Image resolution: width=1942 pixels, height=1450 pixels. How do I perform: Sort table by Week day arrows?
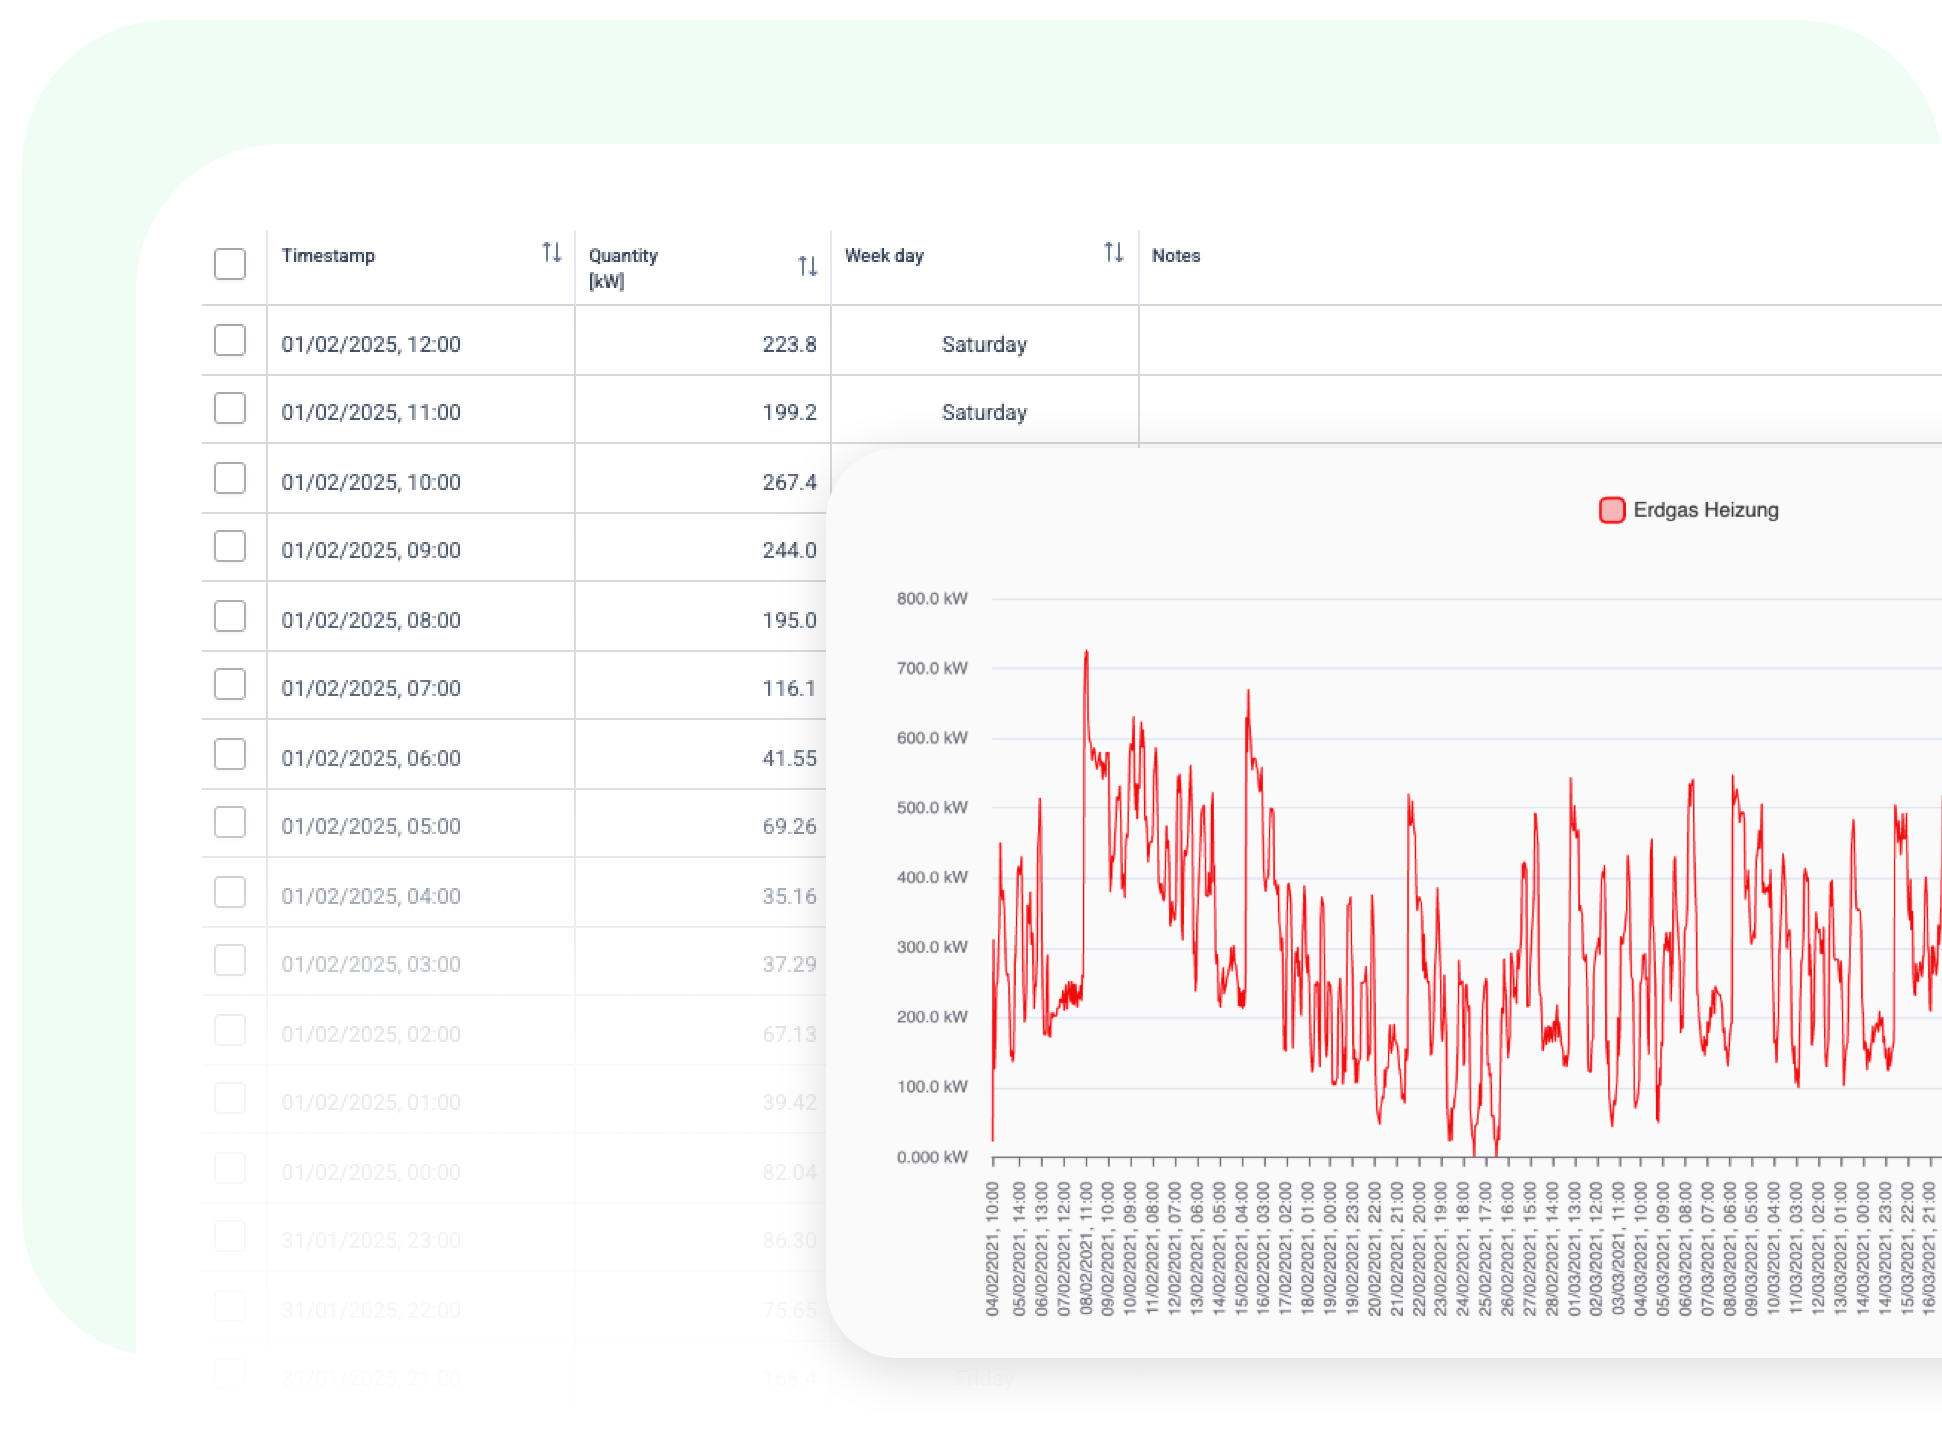click(x=1113, y=253)
